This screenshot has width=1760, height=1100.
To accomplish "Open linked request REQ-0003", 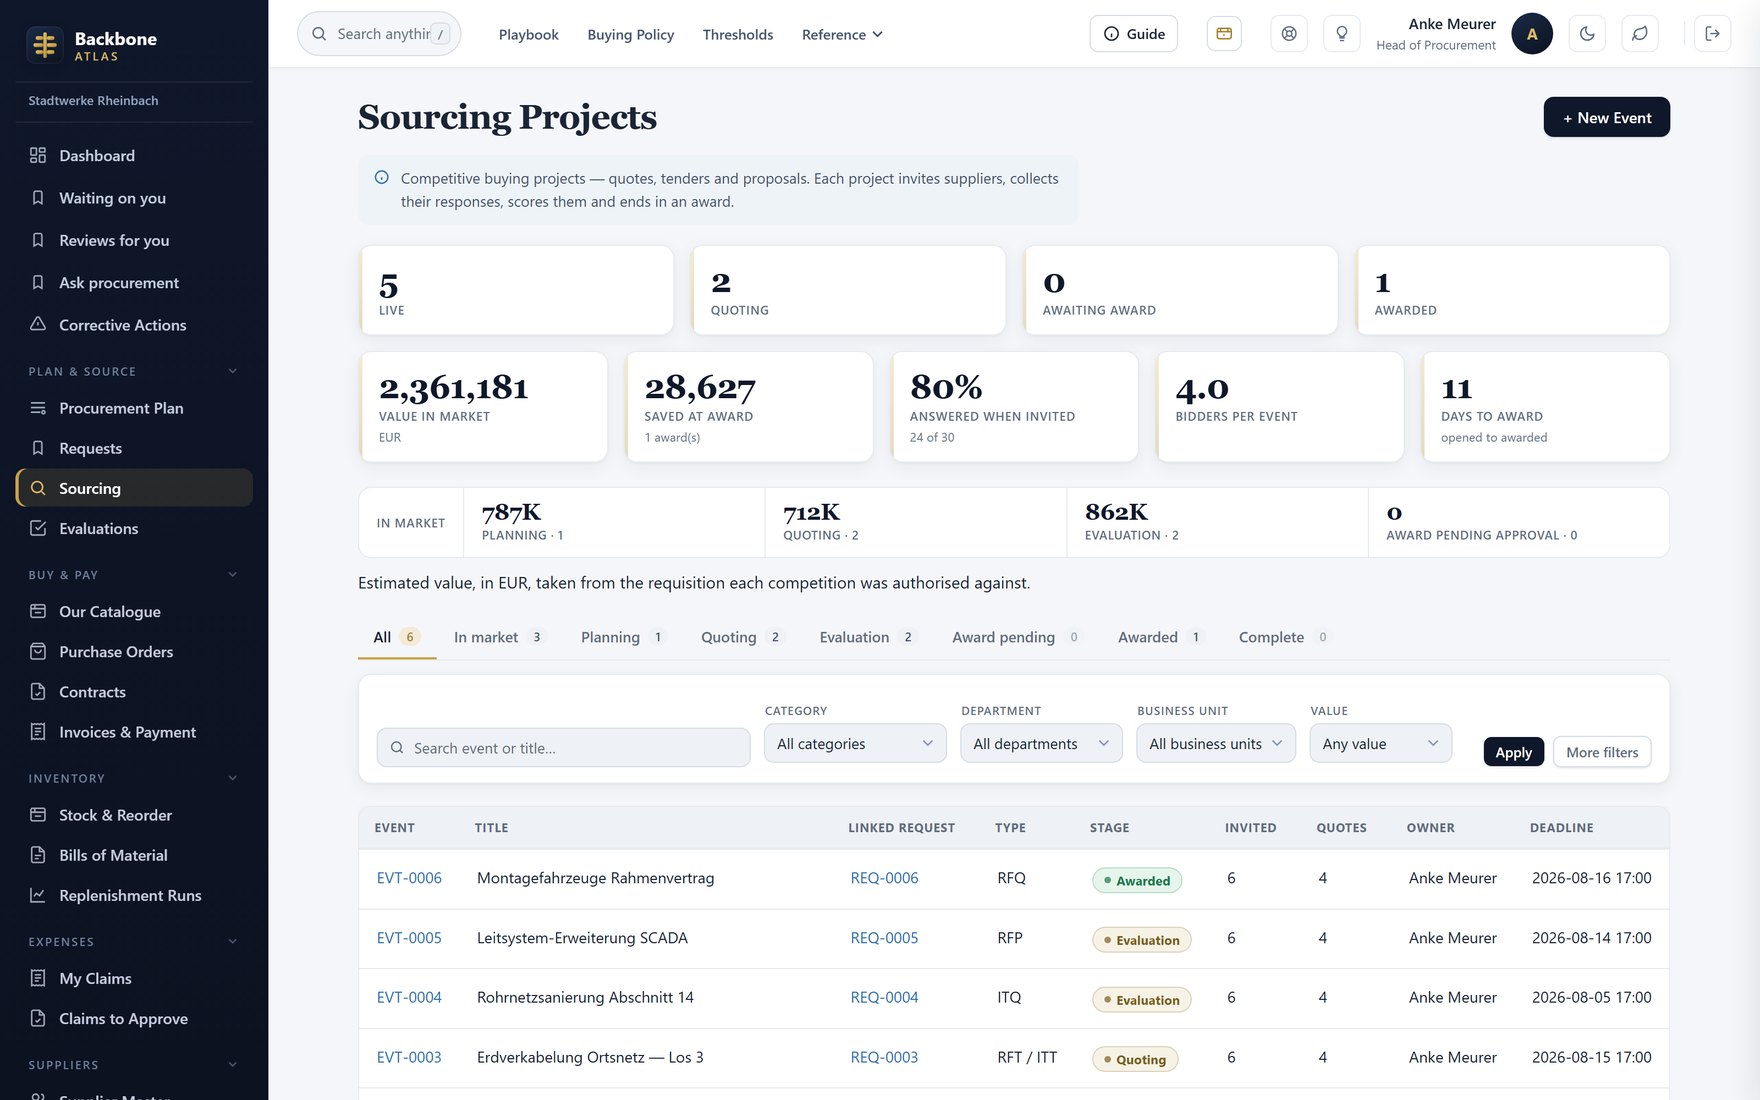I will point(884,1057).
